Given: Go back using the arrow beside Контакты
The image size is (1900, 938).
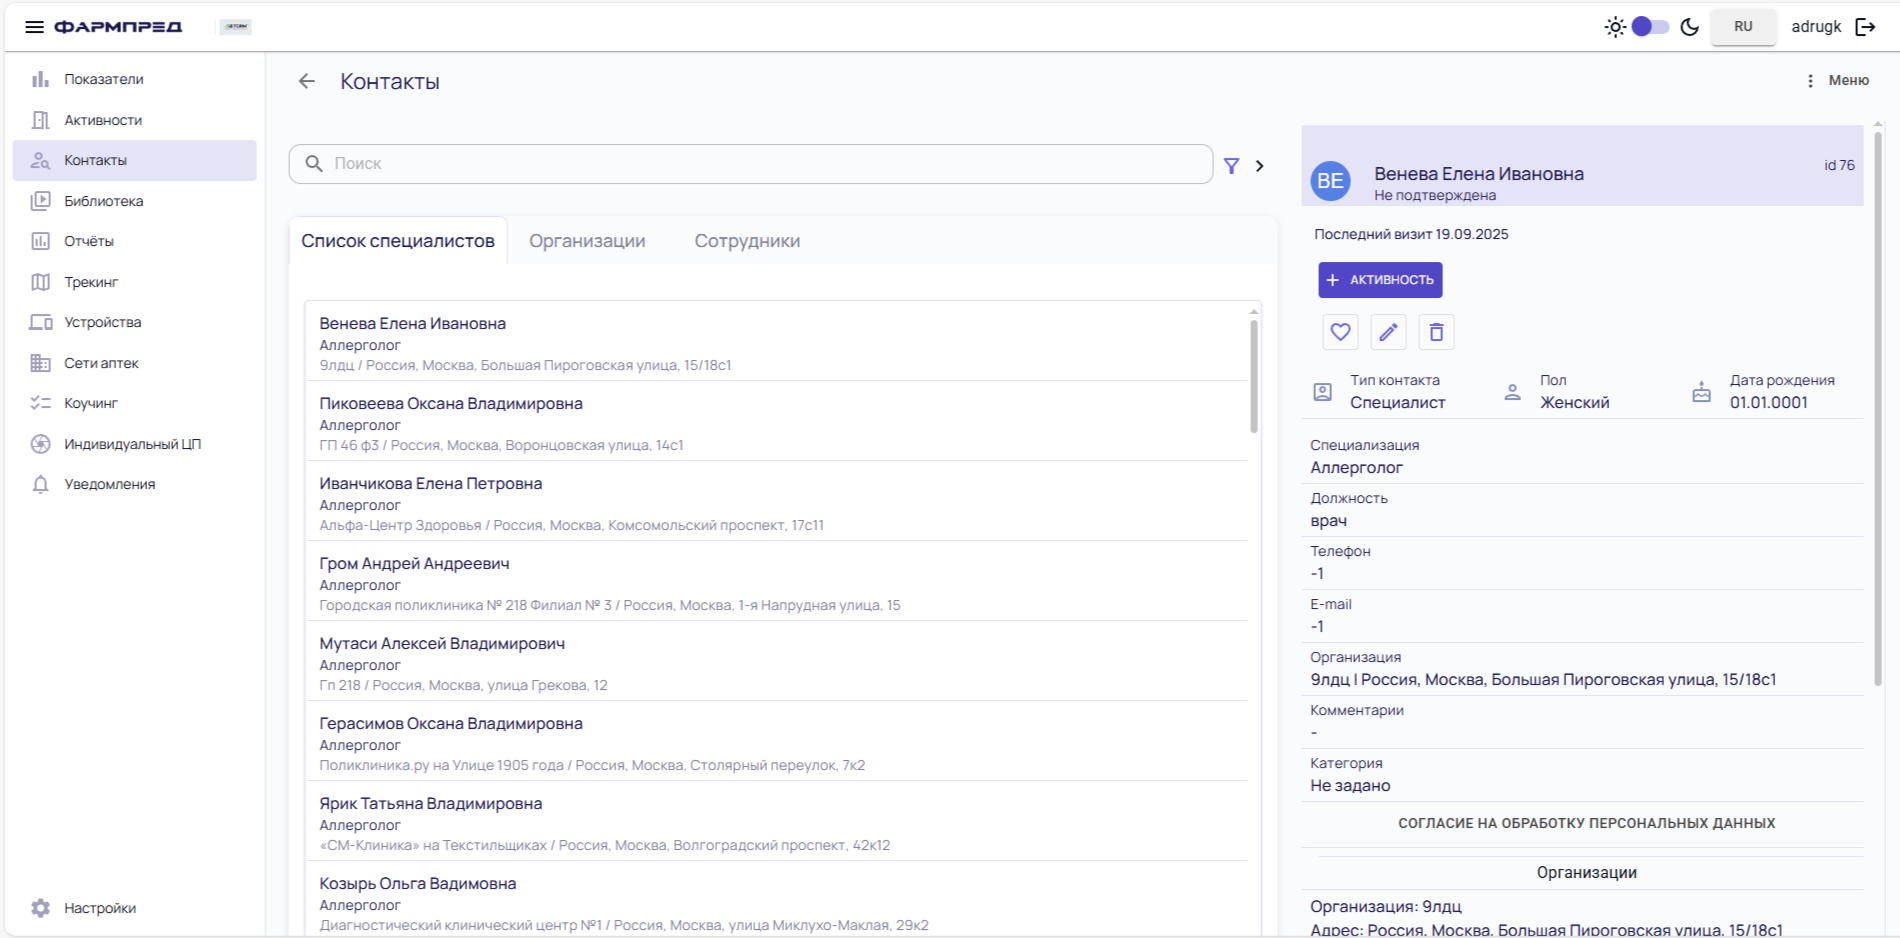Looking at the screenshot, I should pos(307,82).
